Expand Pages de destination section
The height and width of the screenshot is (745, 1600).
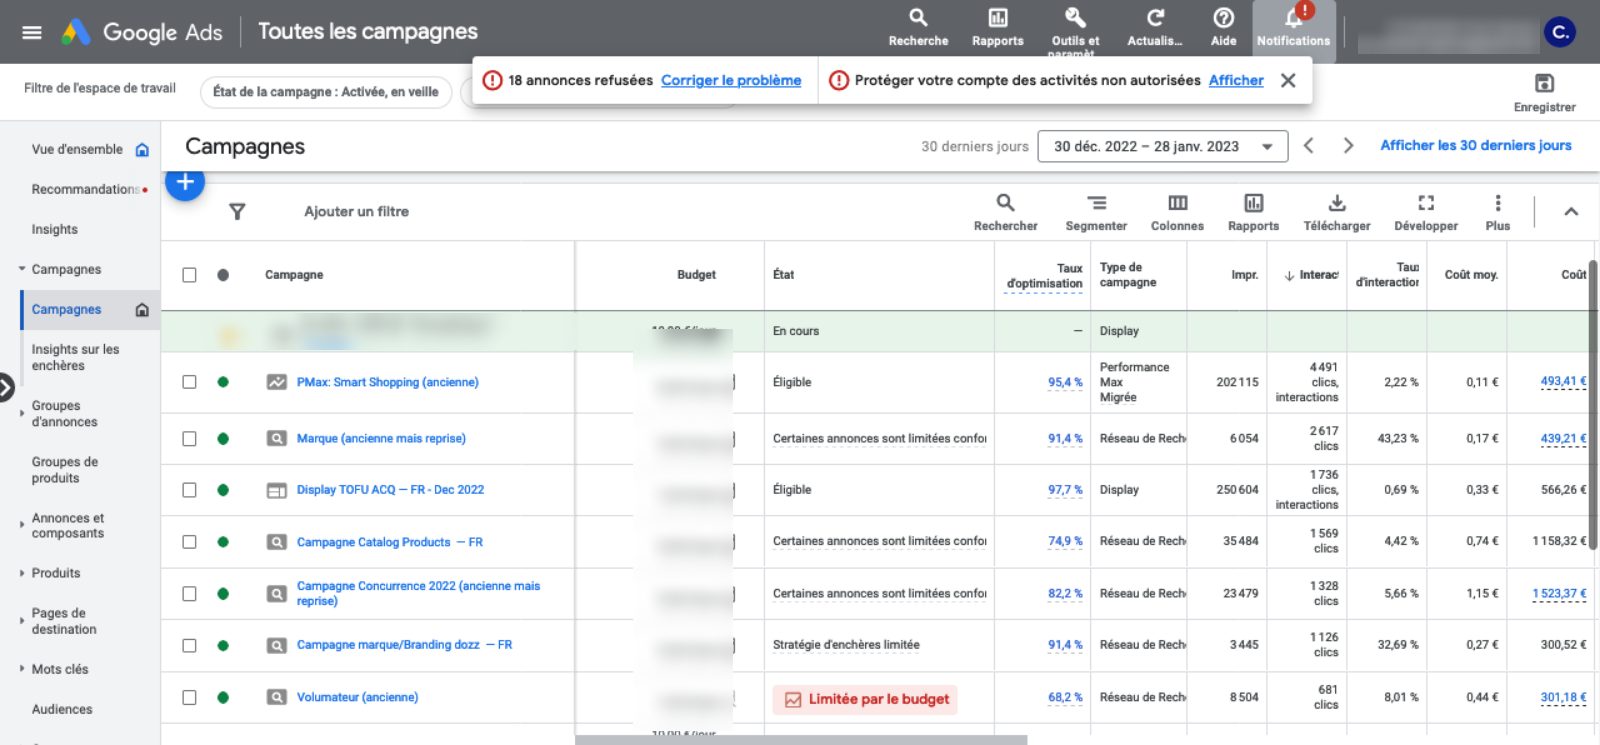(x=22, y=621)
